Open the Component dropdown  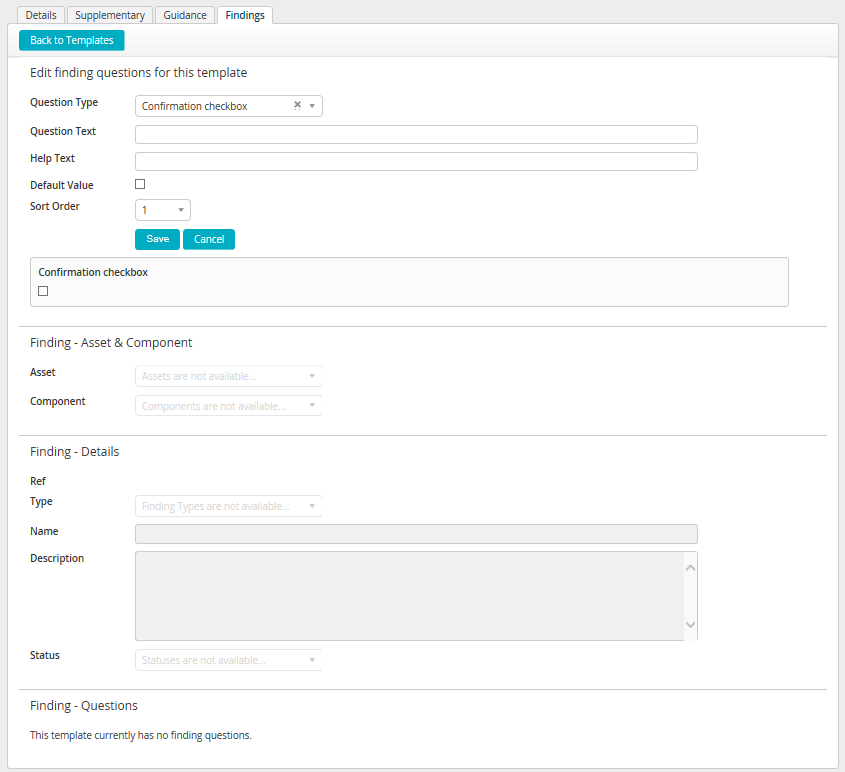(228, 406)
